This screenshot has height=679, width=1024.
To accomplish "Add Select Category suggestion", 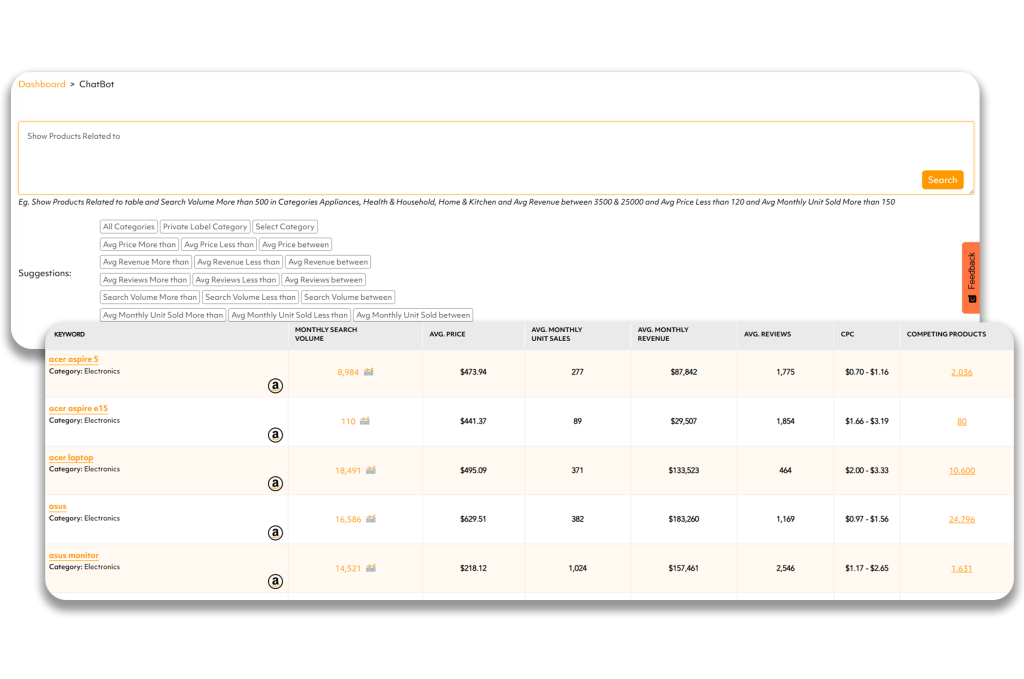I will tap(285, 227).
